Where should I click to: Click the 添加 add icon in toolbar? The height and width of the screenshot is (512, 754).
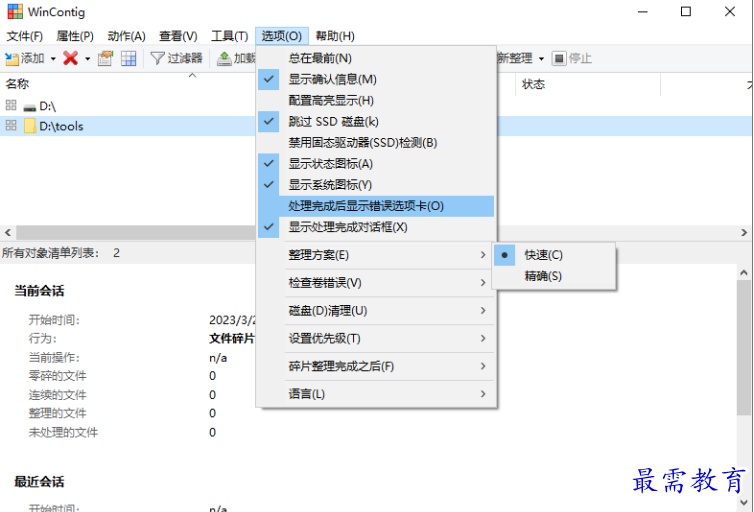12,59
